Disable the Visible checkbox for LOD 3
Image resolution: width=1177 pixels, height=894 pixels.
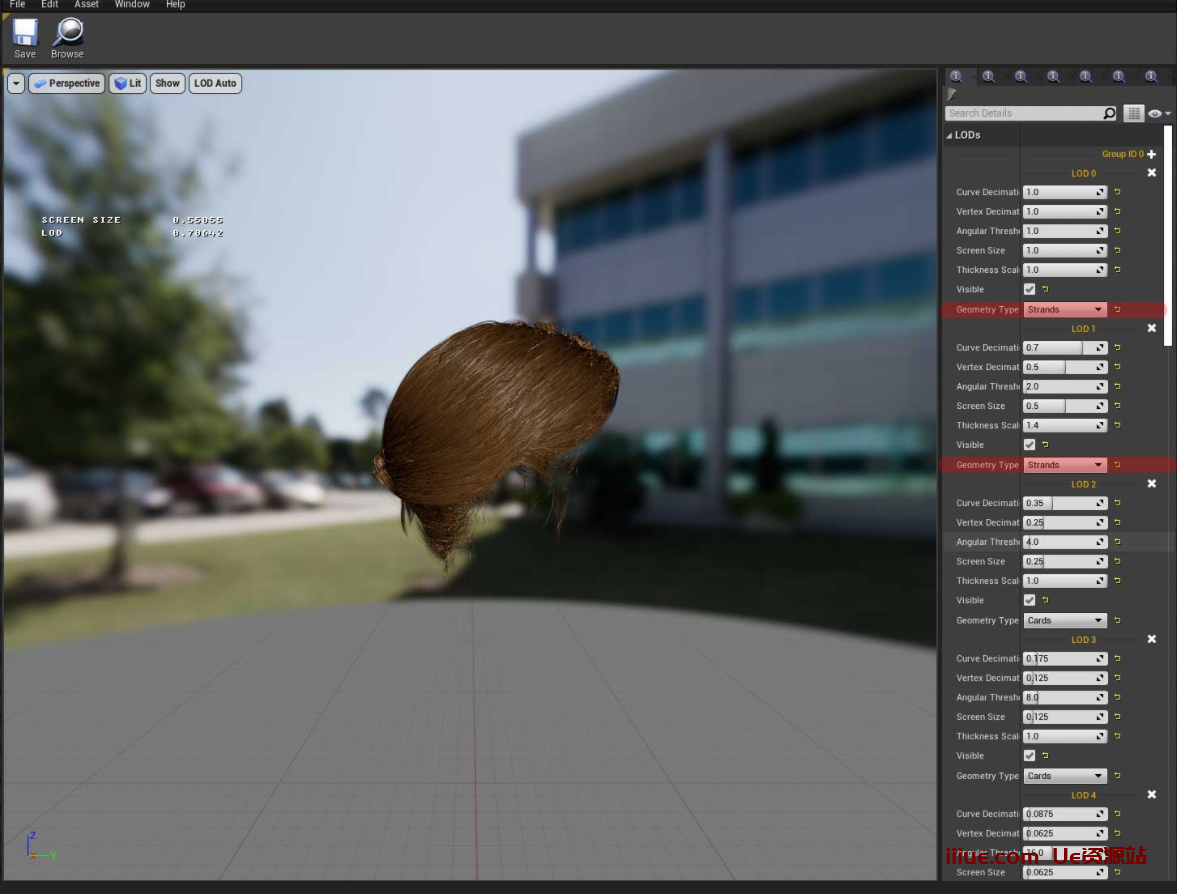pyautogui.click(x=1029, y=756)
